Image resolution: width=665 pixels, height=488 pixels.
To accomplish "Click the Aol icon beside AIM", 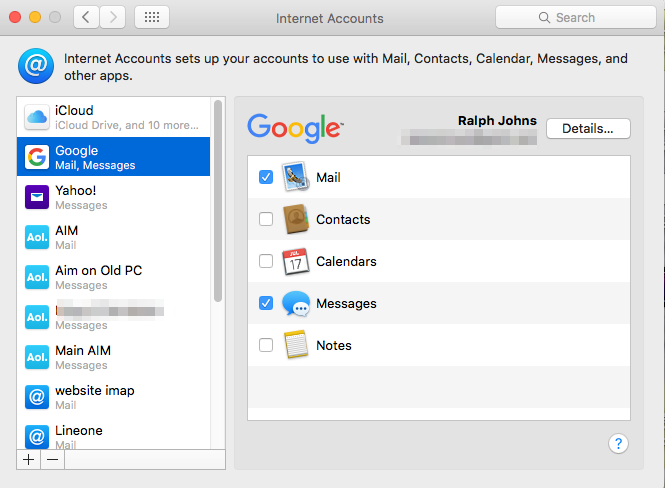I will [x=36, y=237].
